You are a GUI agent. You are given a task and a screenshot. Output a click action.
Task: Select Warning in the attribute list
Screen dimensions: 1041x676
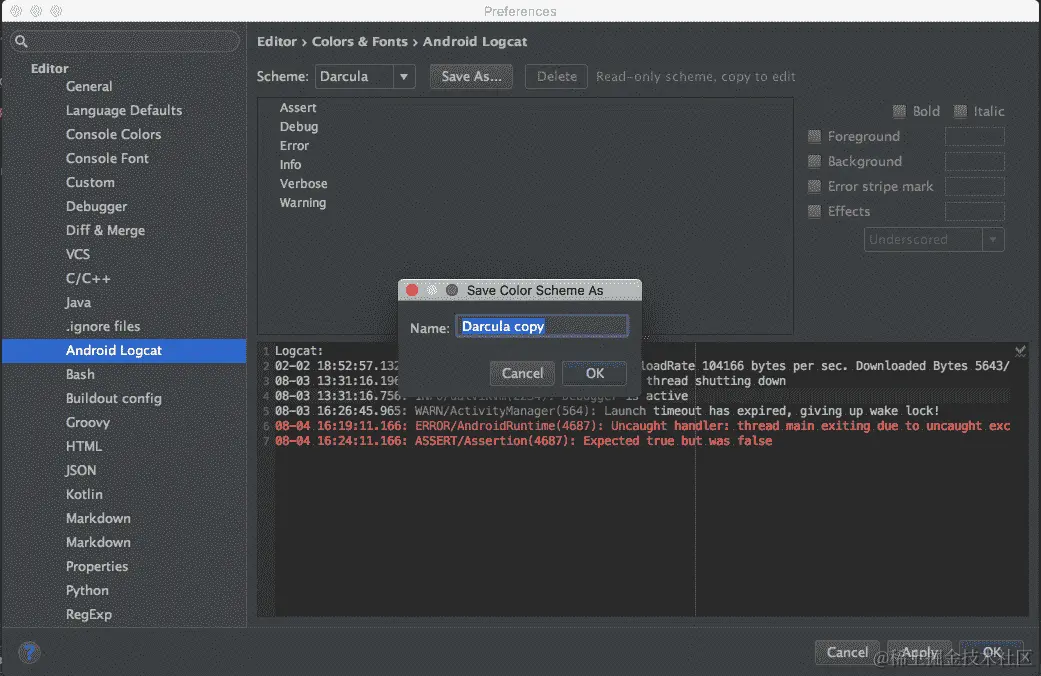303,203
